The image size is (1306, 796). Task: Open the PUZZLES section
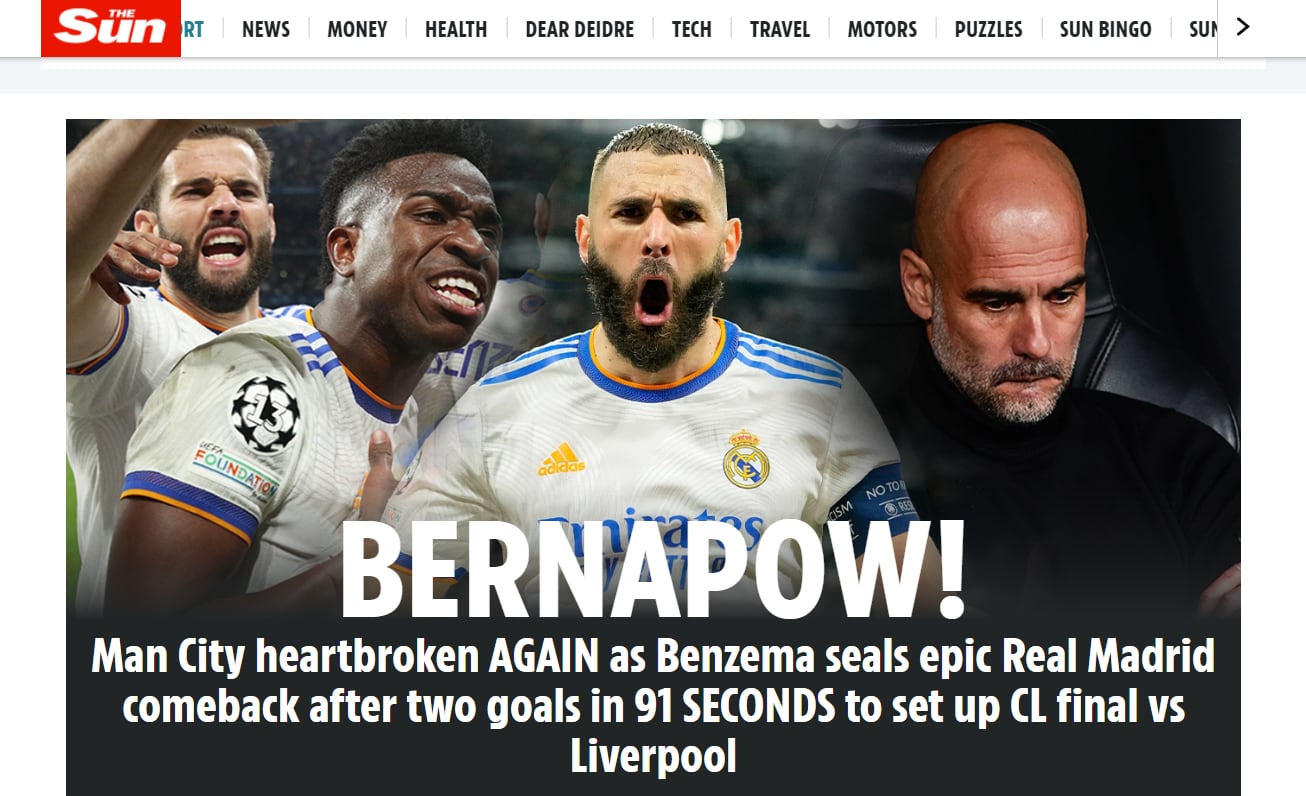tap(988, 29)
